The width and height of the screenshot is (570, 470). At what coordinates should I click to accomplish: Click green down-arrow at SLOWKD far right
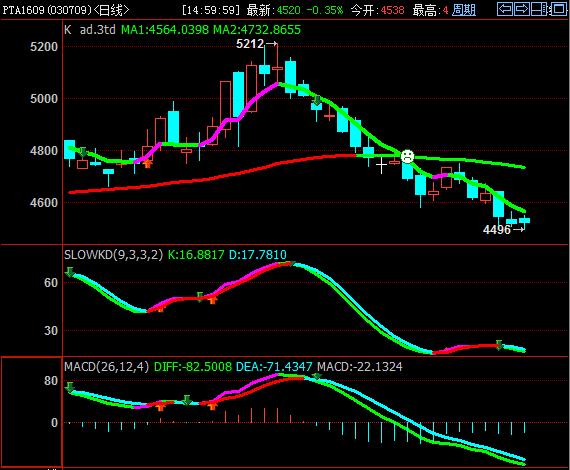coord(499,345)
